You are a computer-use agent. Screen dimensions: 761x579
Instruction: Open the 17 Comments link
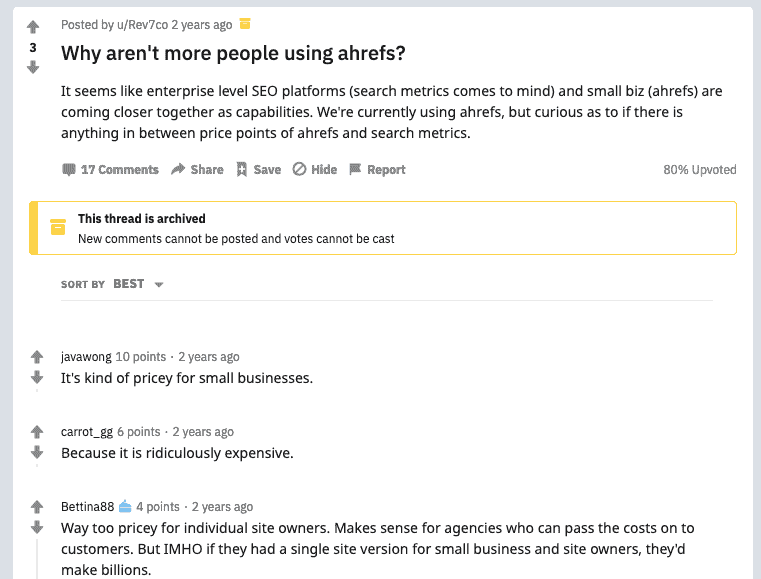[x=111, y=169]
